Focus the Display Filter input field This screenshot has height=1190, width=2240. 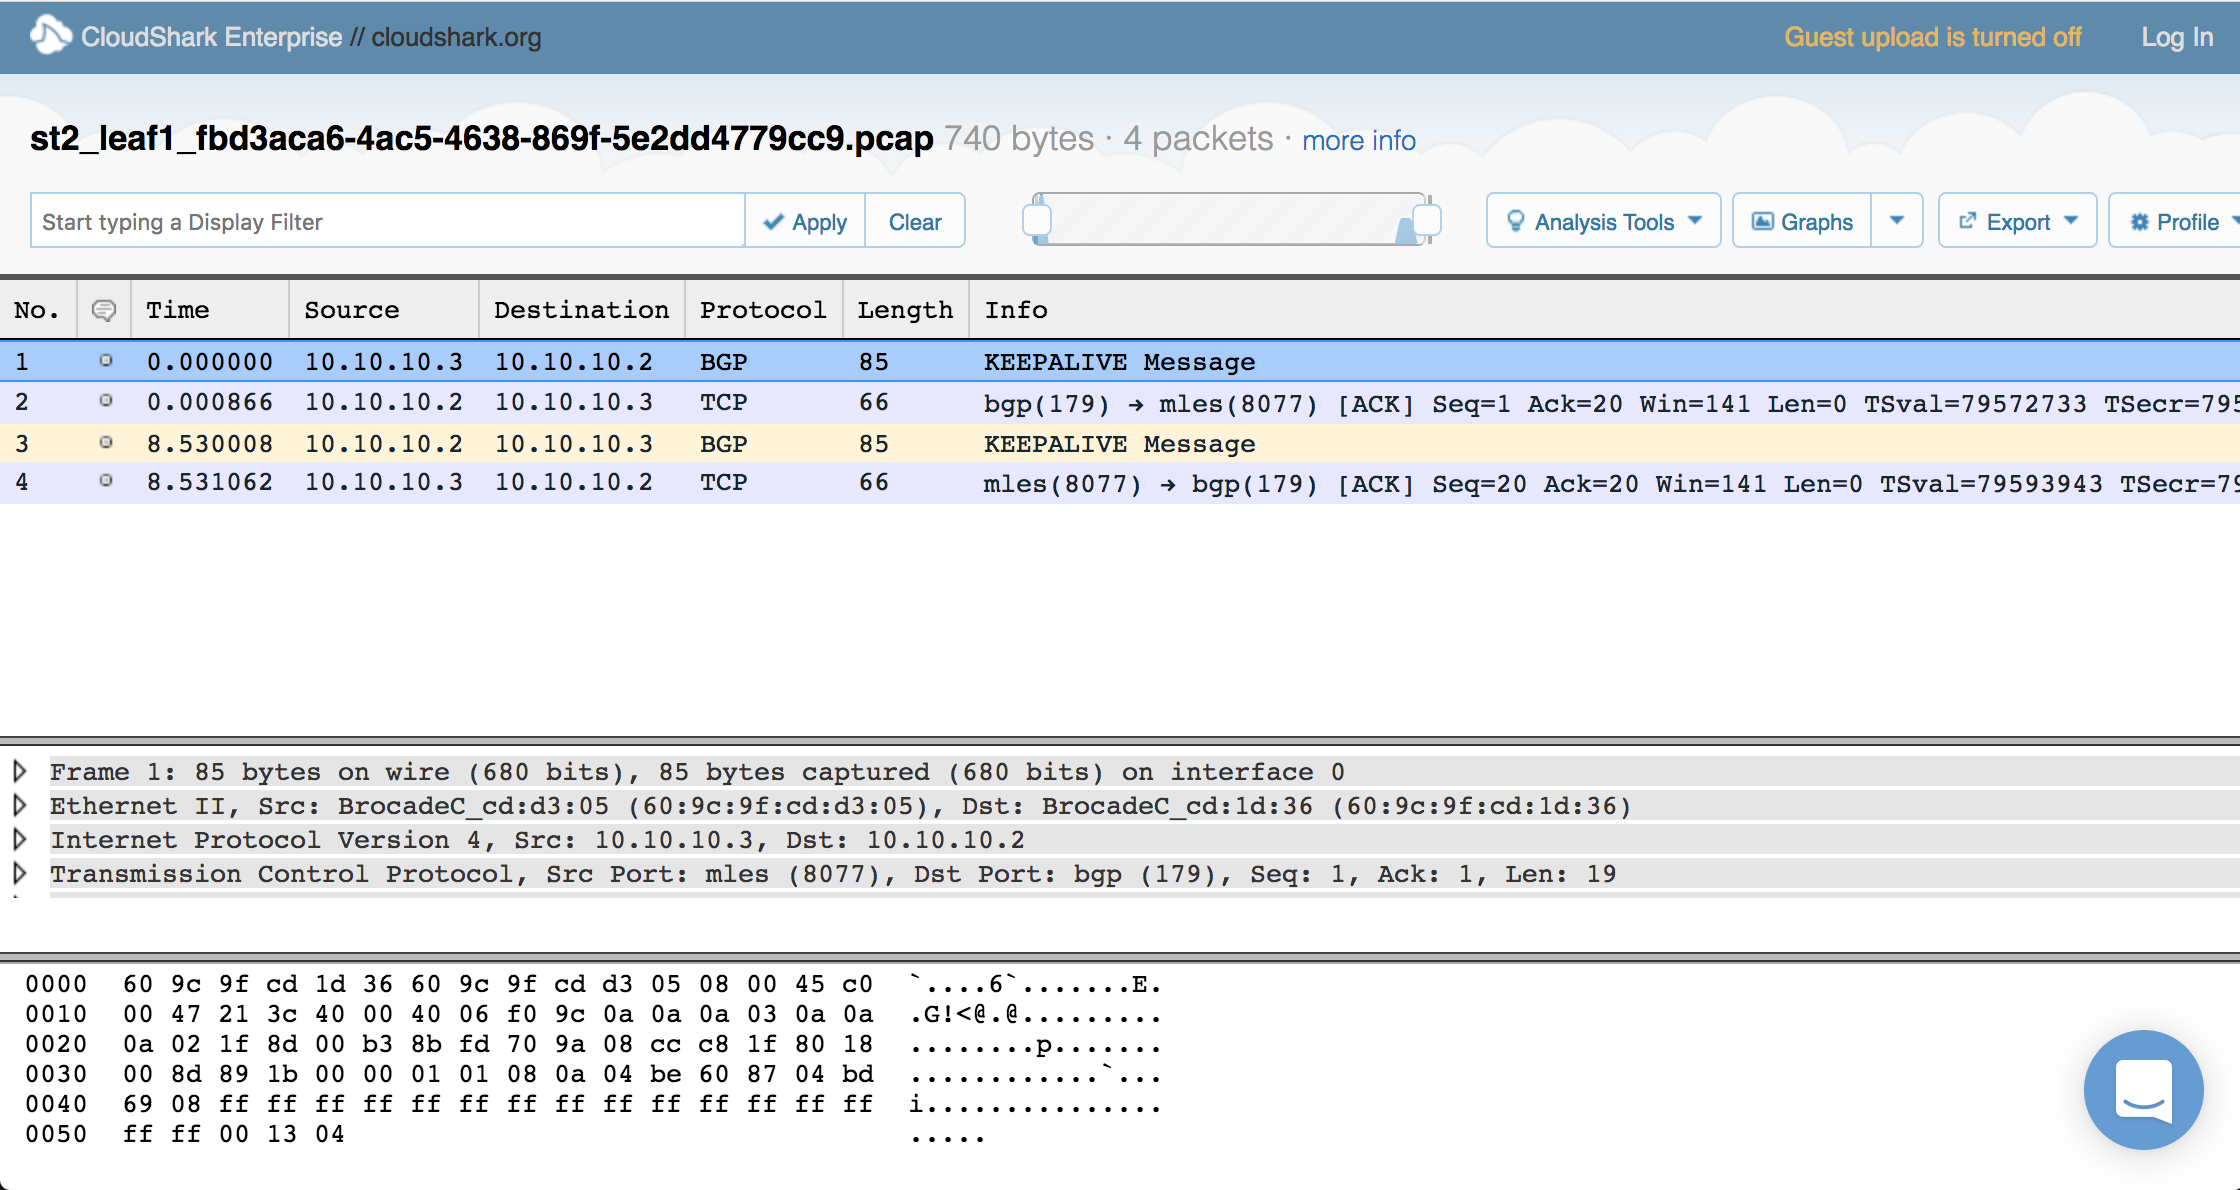point(388,221)
